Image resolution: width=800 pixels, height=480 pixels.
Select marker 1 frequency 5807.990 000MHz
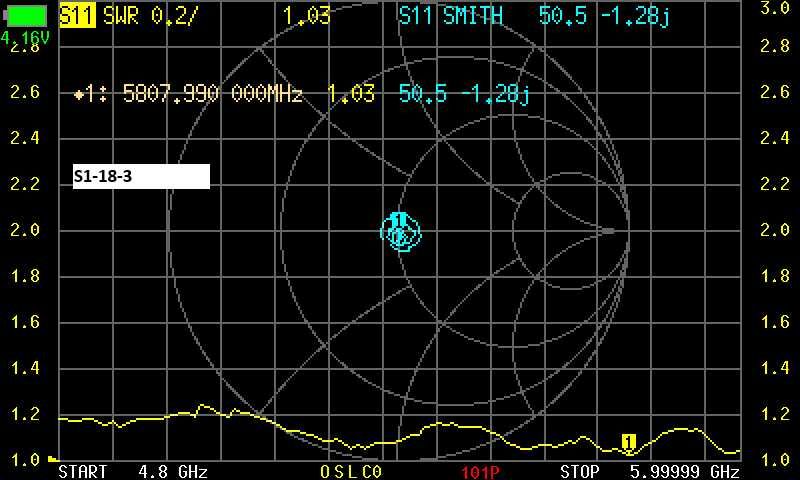(213, 94)
